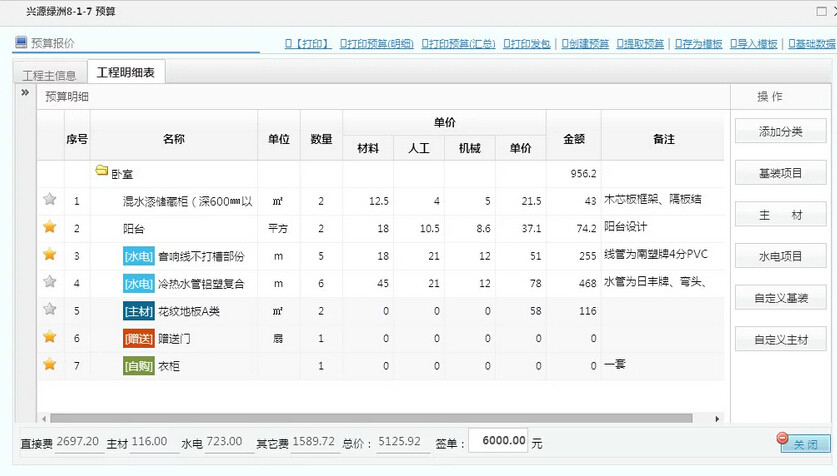Expand the collapsed left side panel
This screenshot has width=837, height=476.
(x=25, y=93)
